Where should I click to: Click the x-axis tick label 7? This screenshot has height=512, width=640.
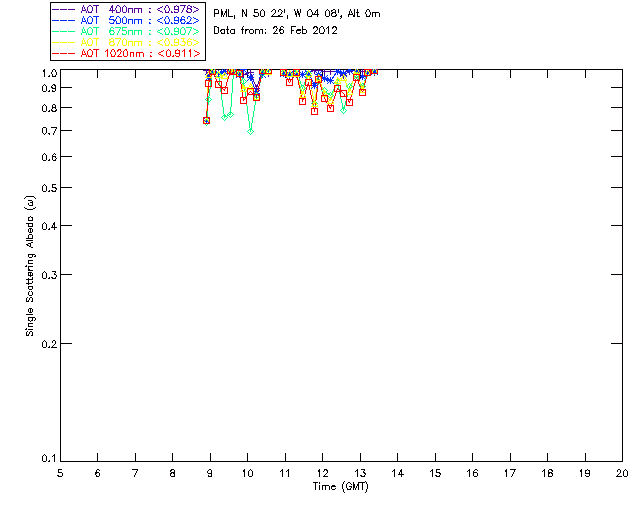click(x=135, y=473)
